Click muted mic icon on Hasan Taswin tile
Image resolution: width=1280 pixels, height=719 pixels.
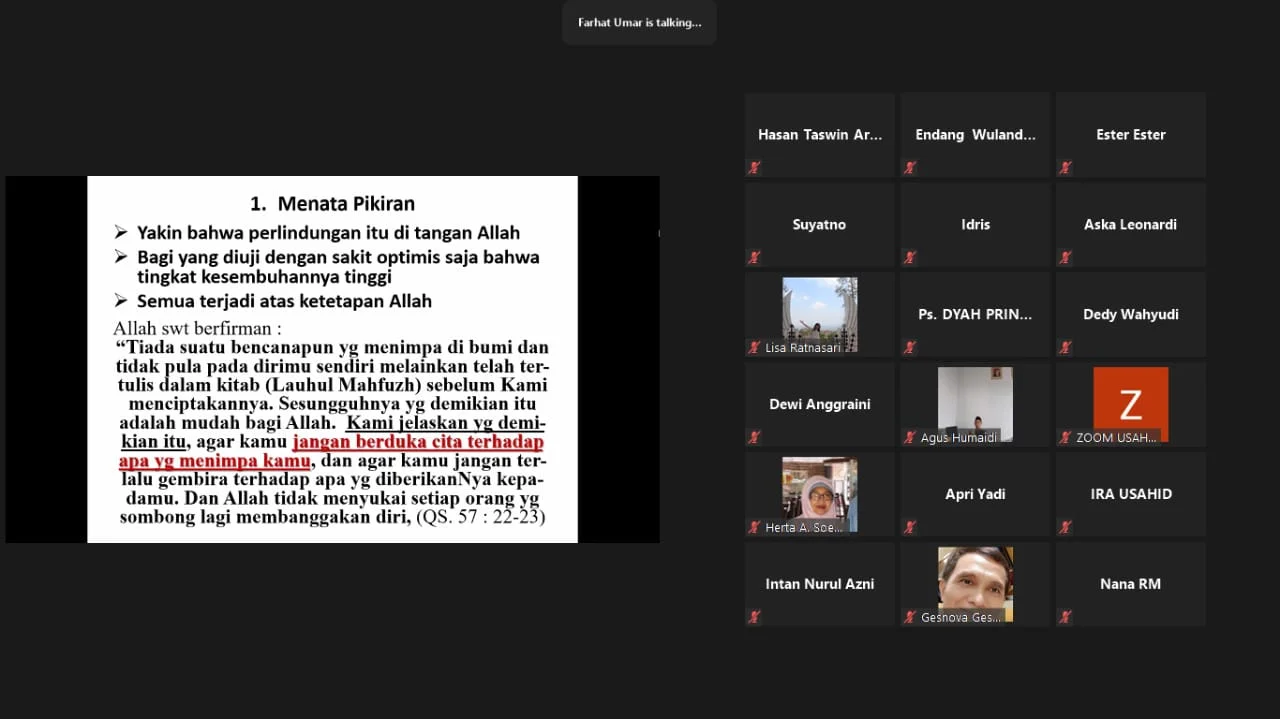click(754, 168)
